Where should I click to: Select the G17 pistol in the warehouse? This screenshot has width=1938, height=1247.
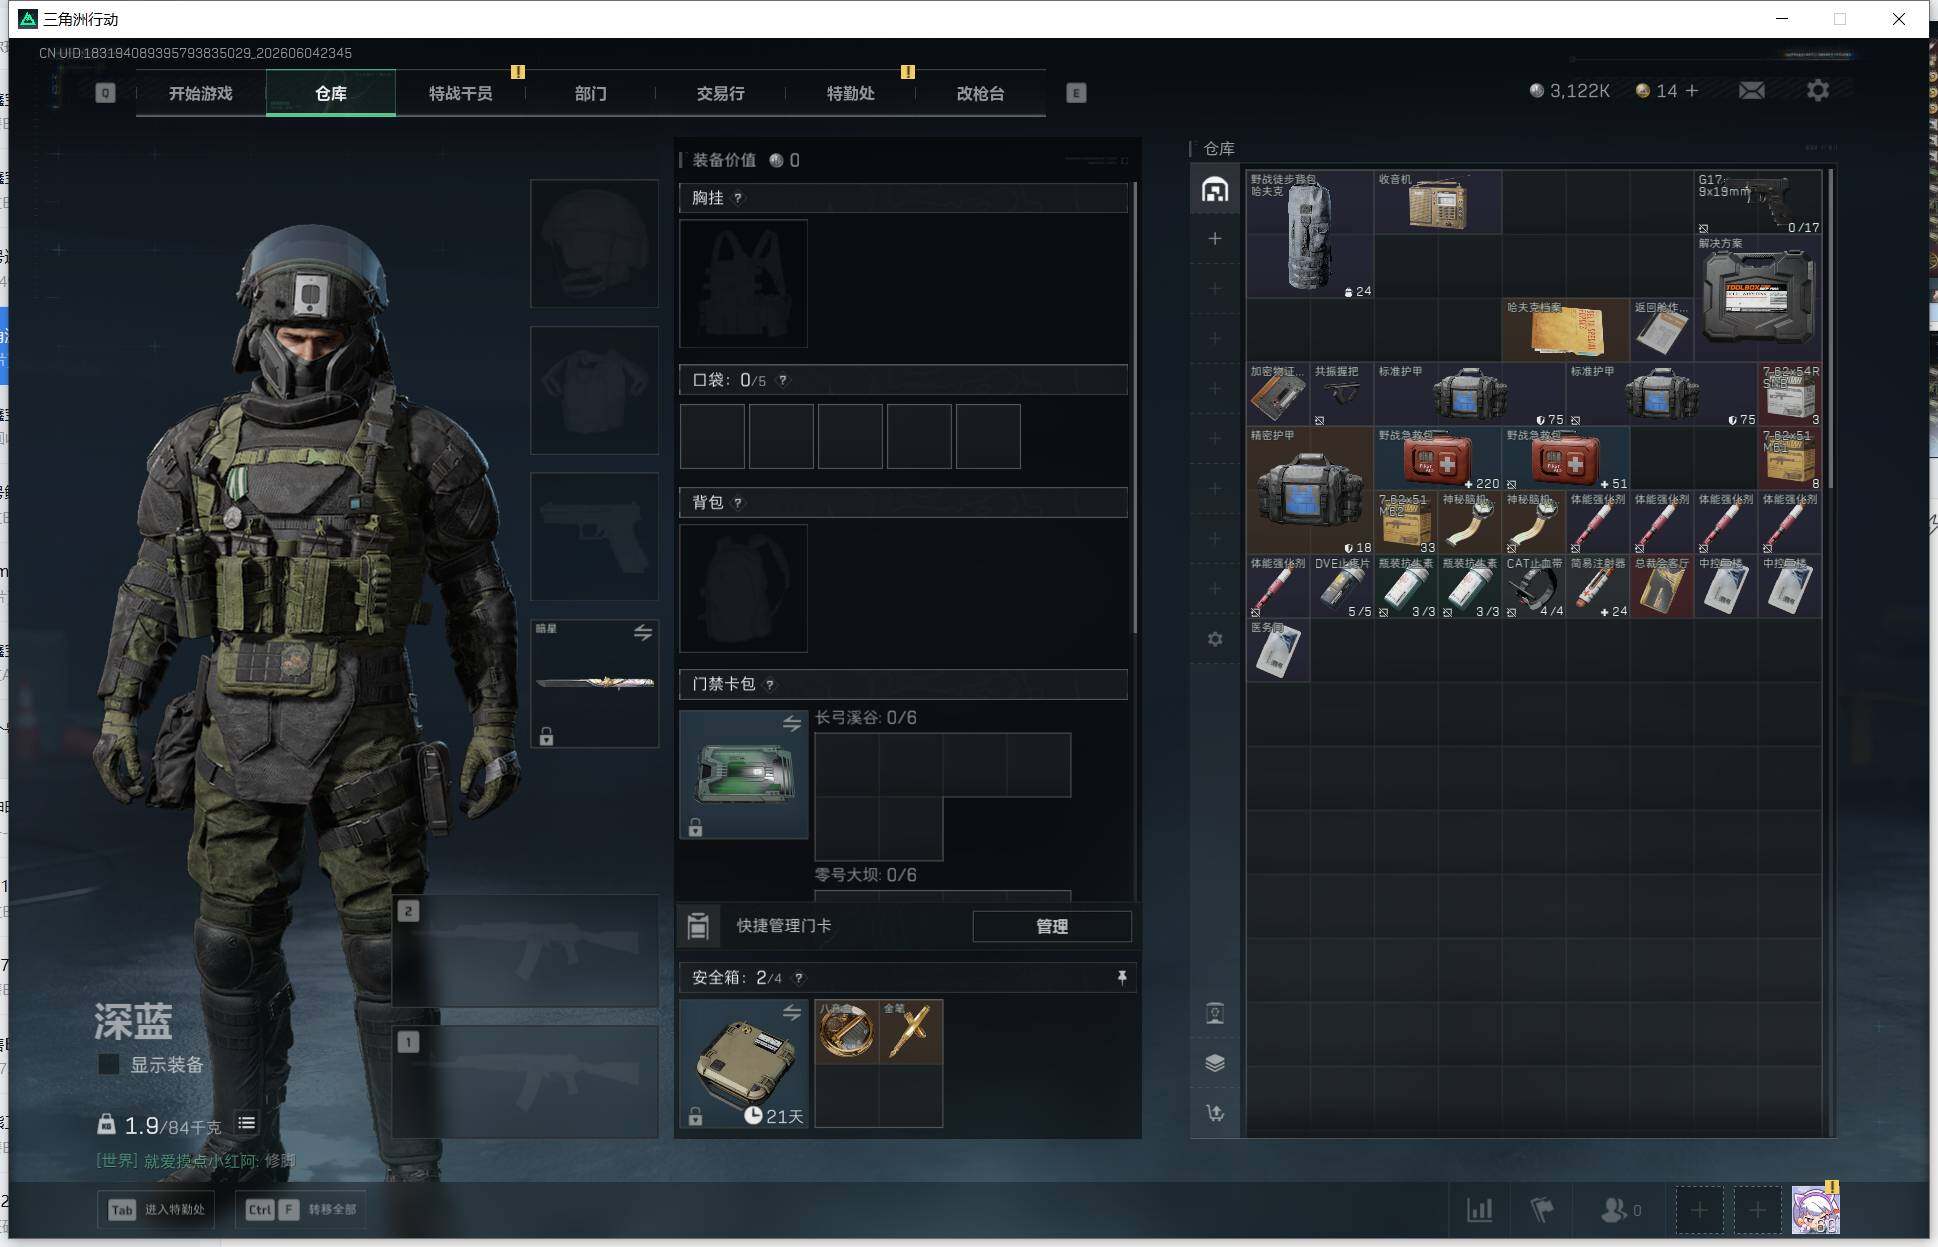tap(1758, 202)
